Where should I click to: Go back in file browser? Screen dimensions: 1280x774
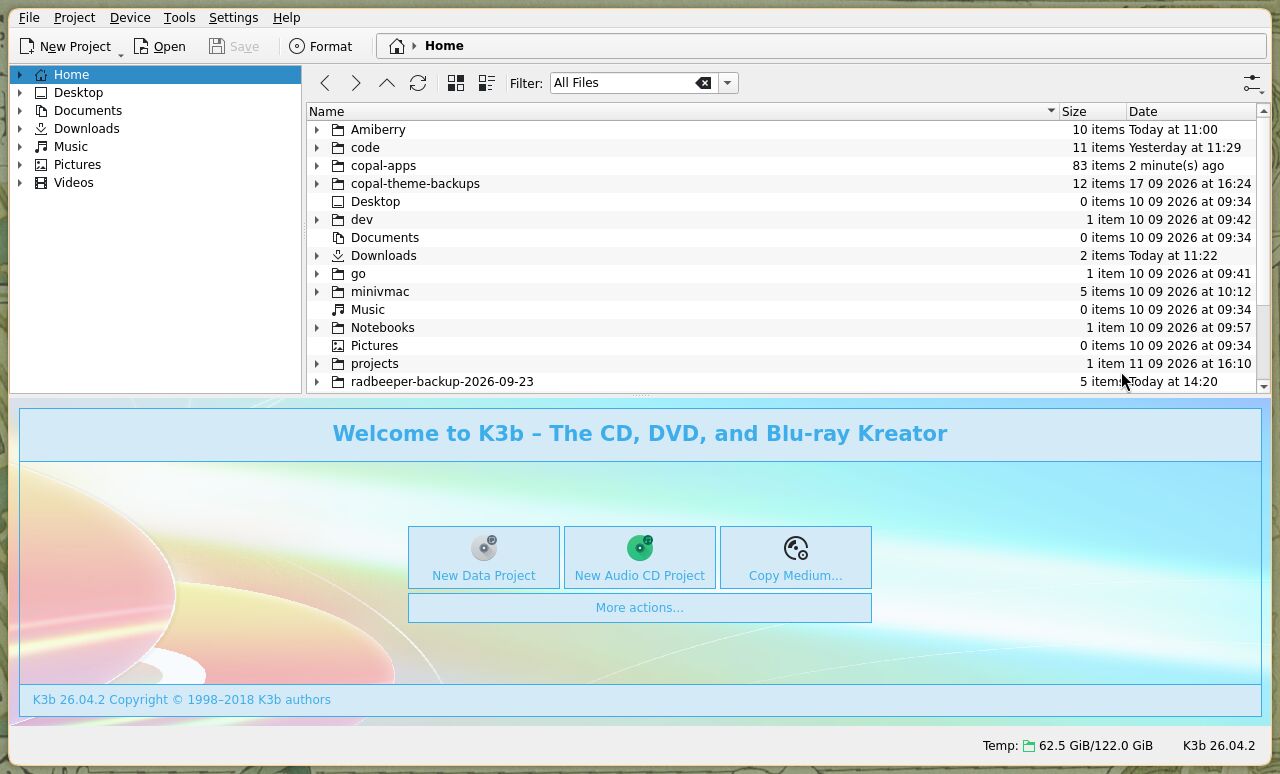tap(325, 83)
